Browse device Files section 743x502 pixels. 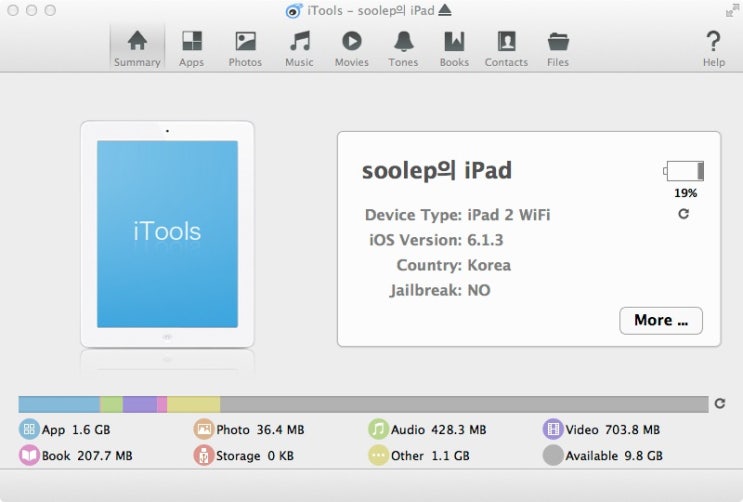[558, 48]
